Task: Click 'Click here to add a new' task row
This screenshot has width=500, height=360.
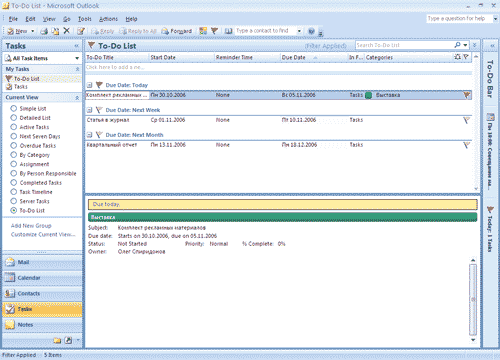Action: [279, 67]
